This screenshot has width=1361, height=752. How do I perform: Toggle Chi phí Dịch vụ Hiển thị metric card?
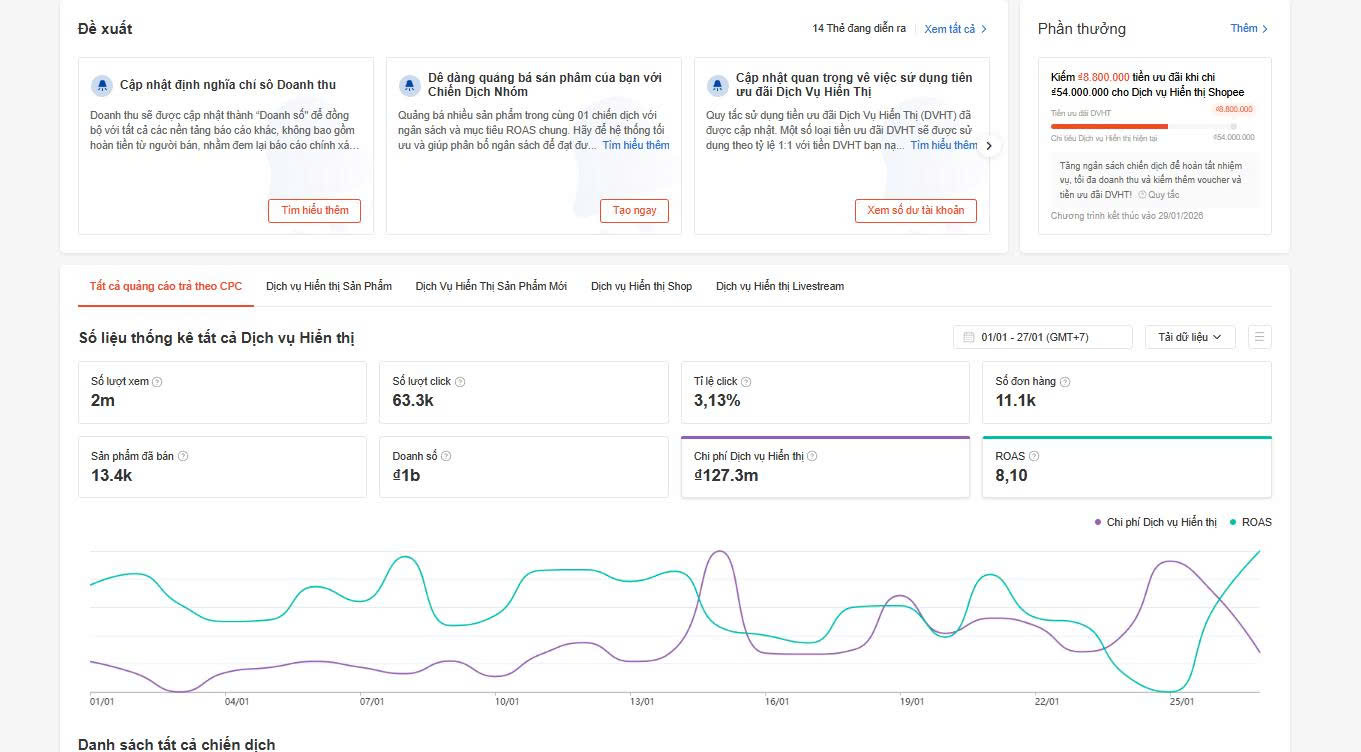[x=825, y=467]
